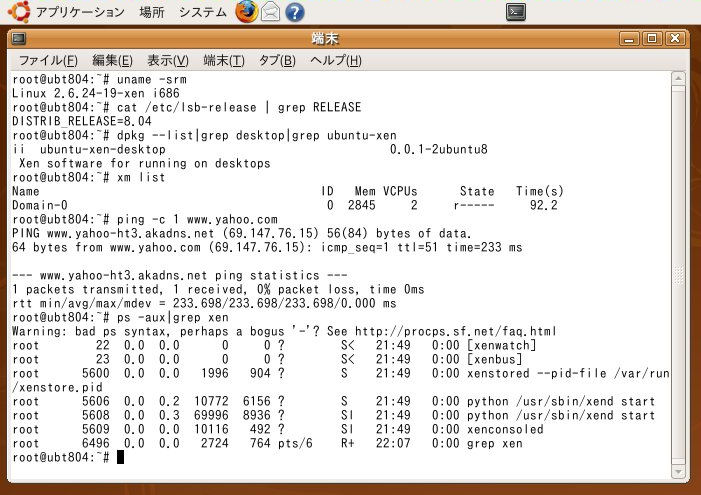Click the '[xenwatch]' process name
This screenshot has width=701, height=495.
pos(502,345)
